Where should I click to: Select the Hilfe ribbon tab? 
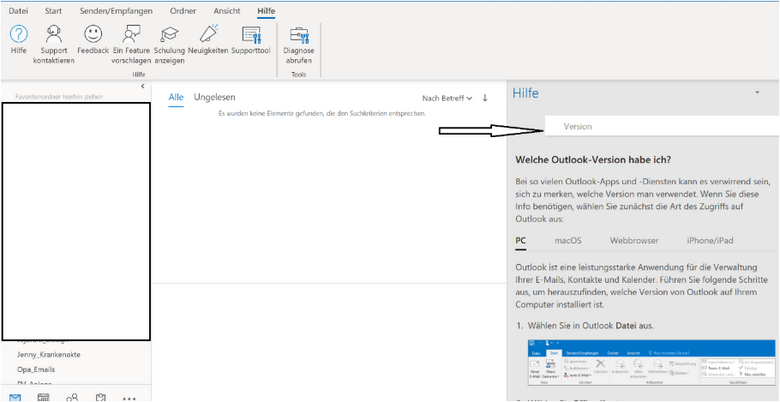[x=267, y=10]
